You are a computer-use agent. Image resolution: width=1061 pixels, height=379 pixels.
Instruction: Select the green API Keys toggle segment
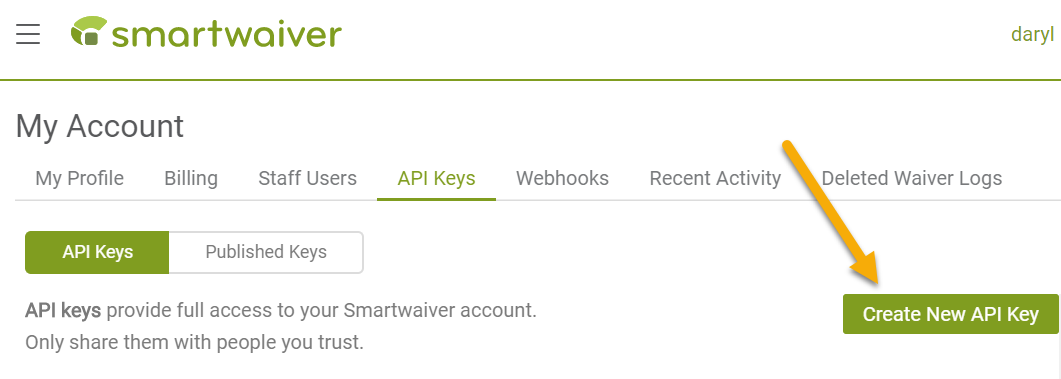pos(97,252)
